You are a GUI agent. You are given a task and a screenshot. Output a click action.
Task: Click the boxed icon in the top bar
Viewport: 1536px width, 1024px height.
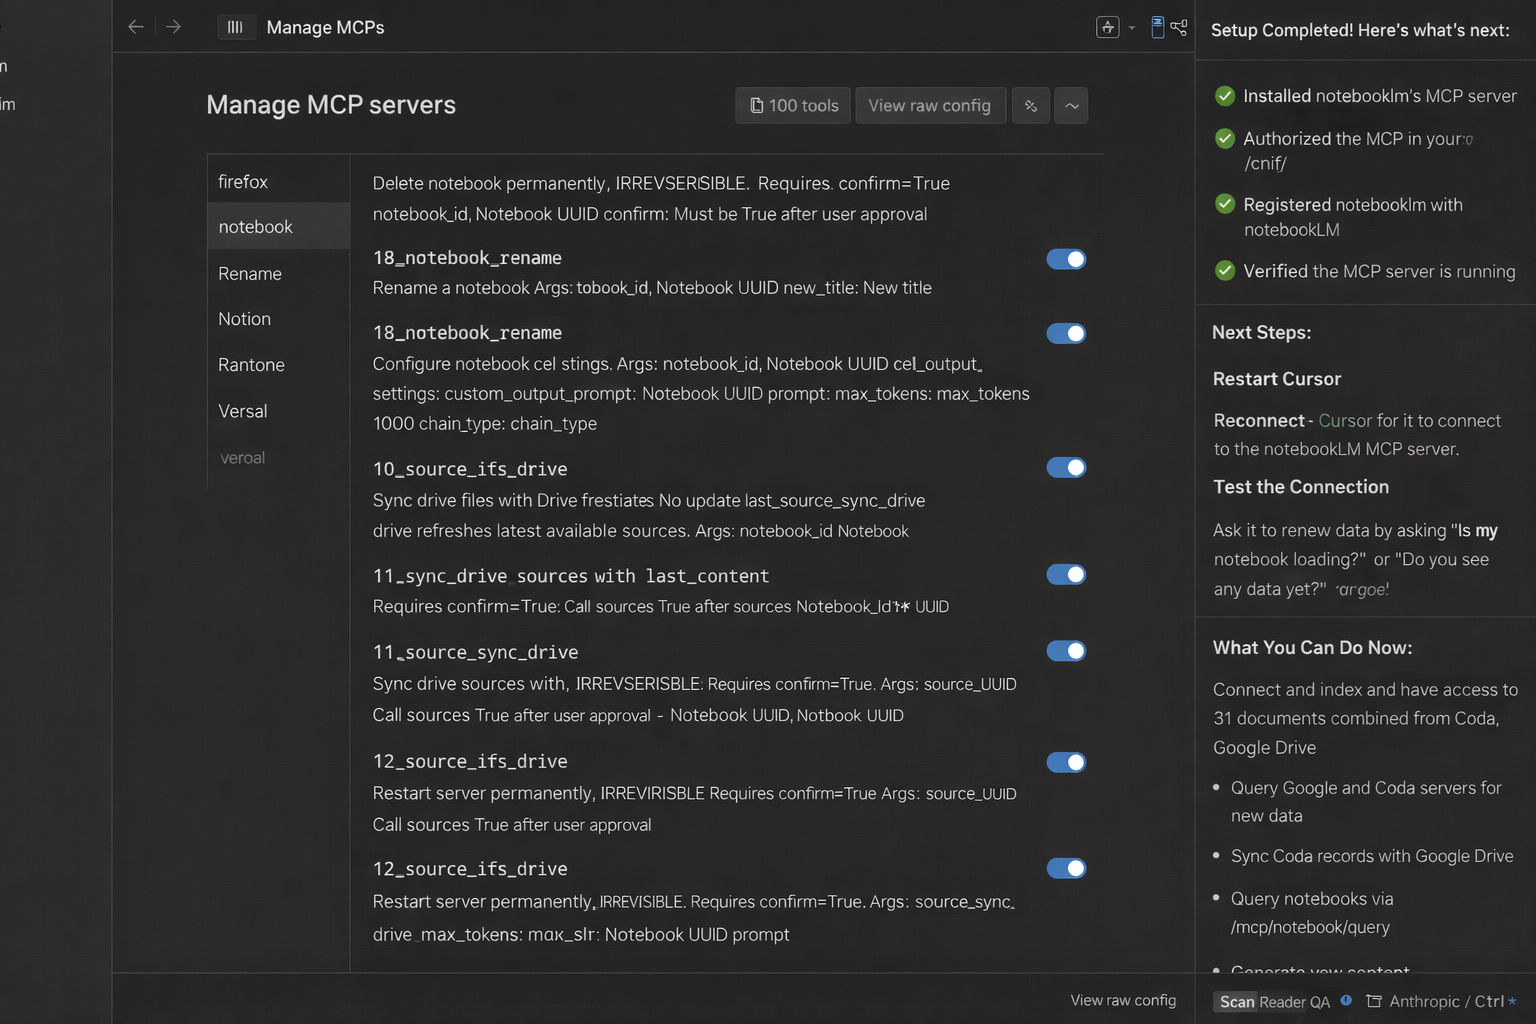pos(1107,27)
